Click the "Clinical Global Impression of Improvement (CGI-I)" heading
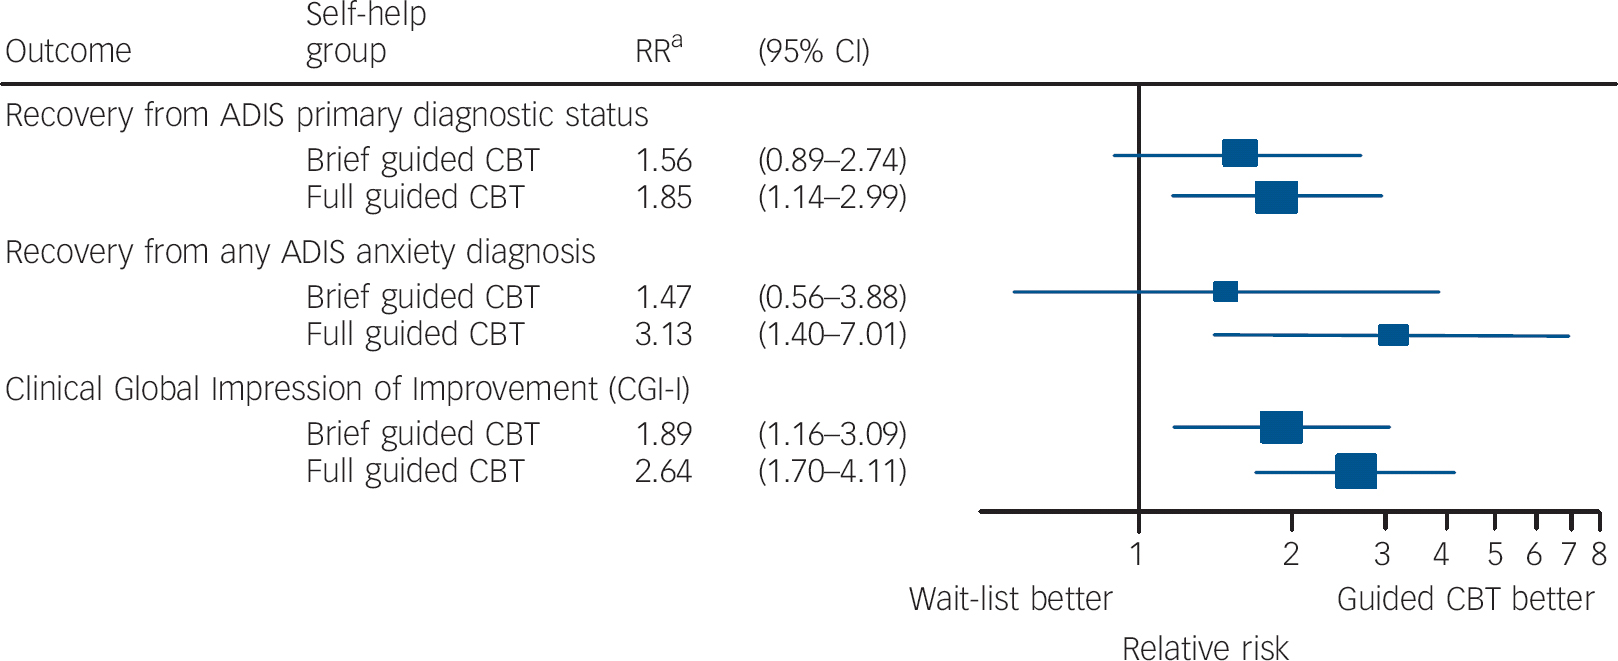This screenshot has width=1618, height=661. coord(347,389)
